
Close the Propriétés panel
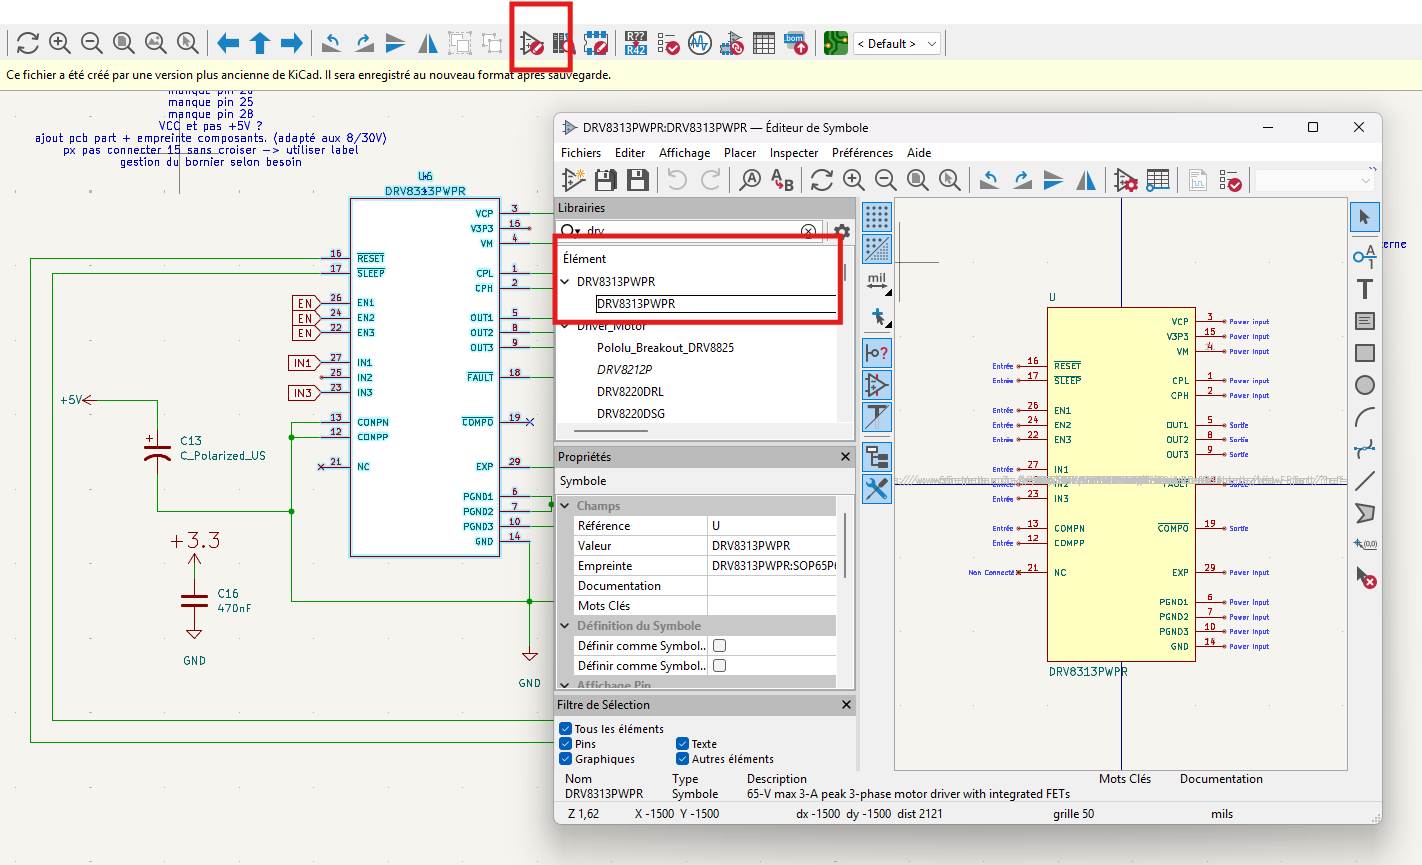(845, 456)
